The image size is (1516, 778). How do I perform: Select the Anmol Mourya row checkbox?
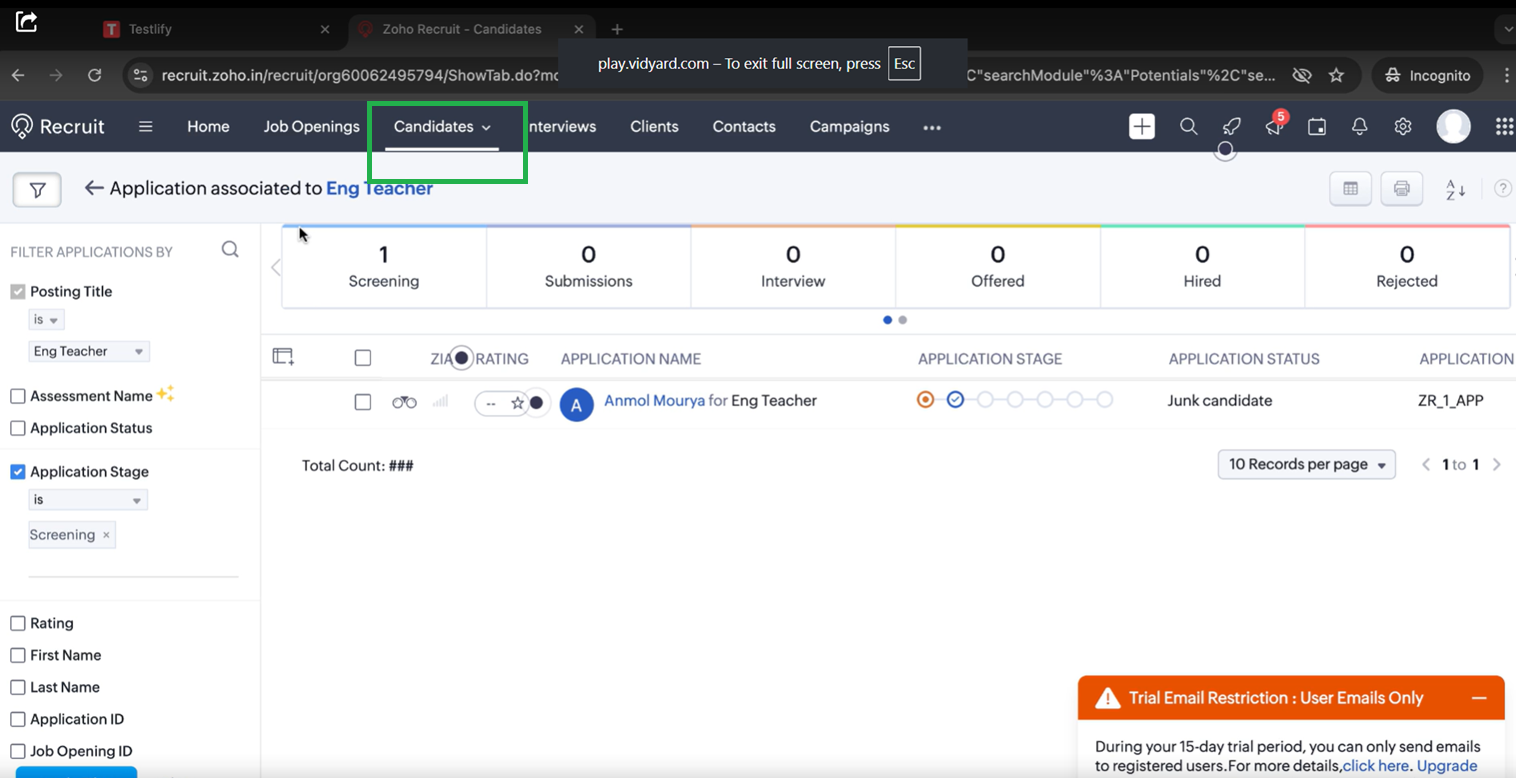pyautogui.click(x=363, y=402)
